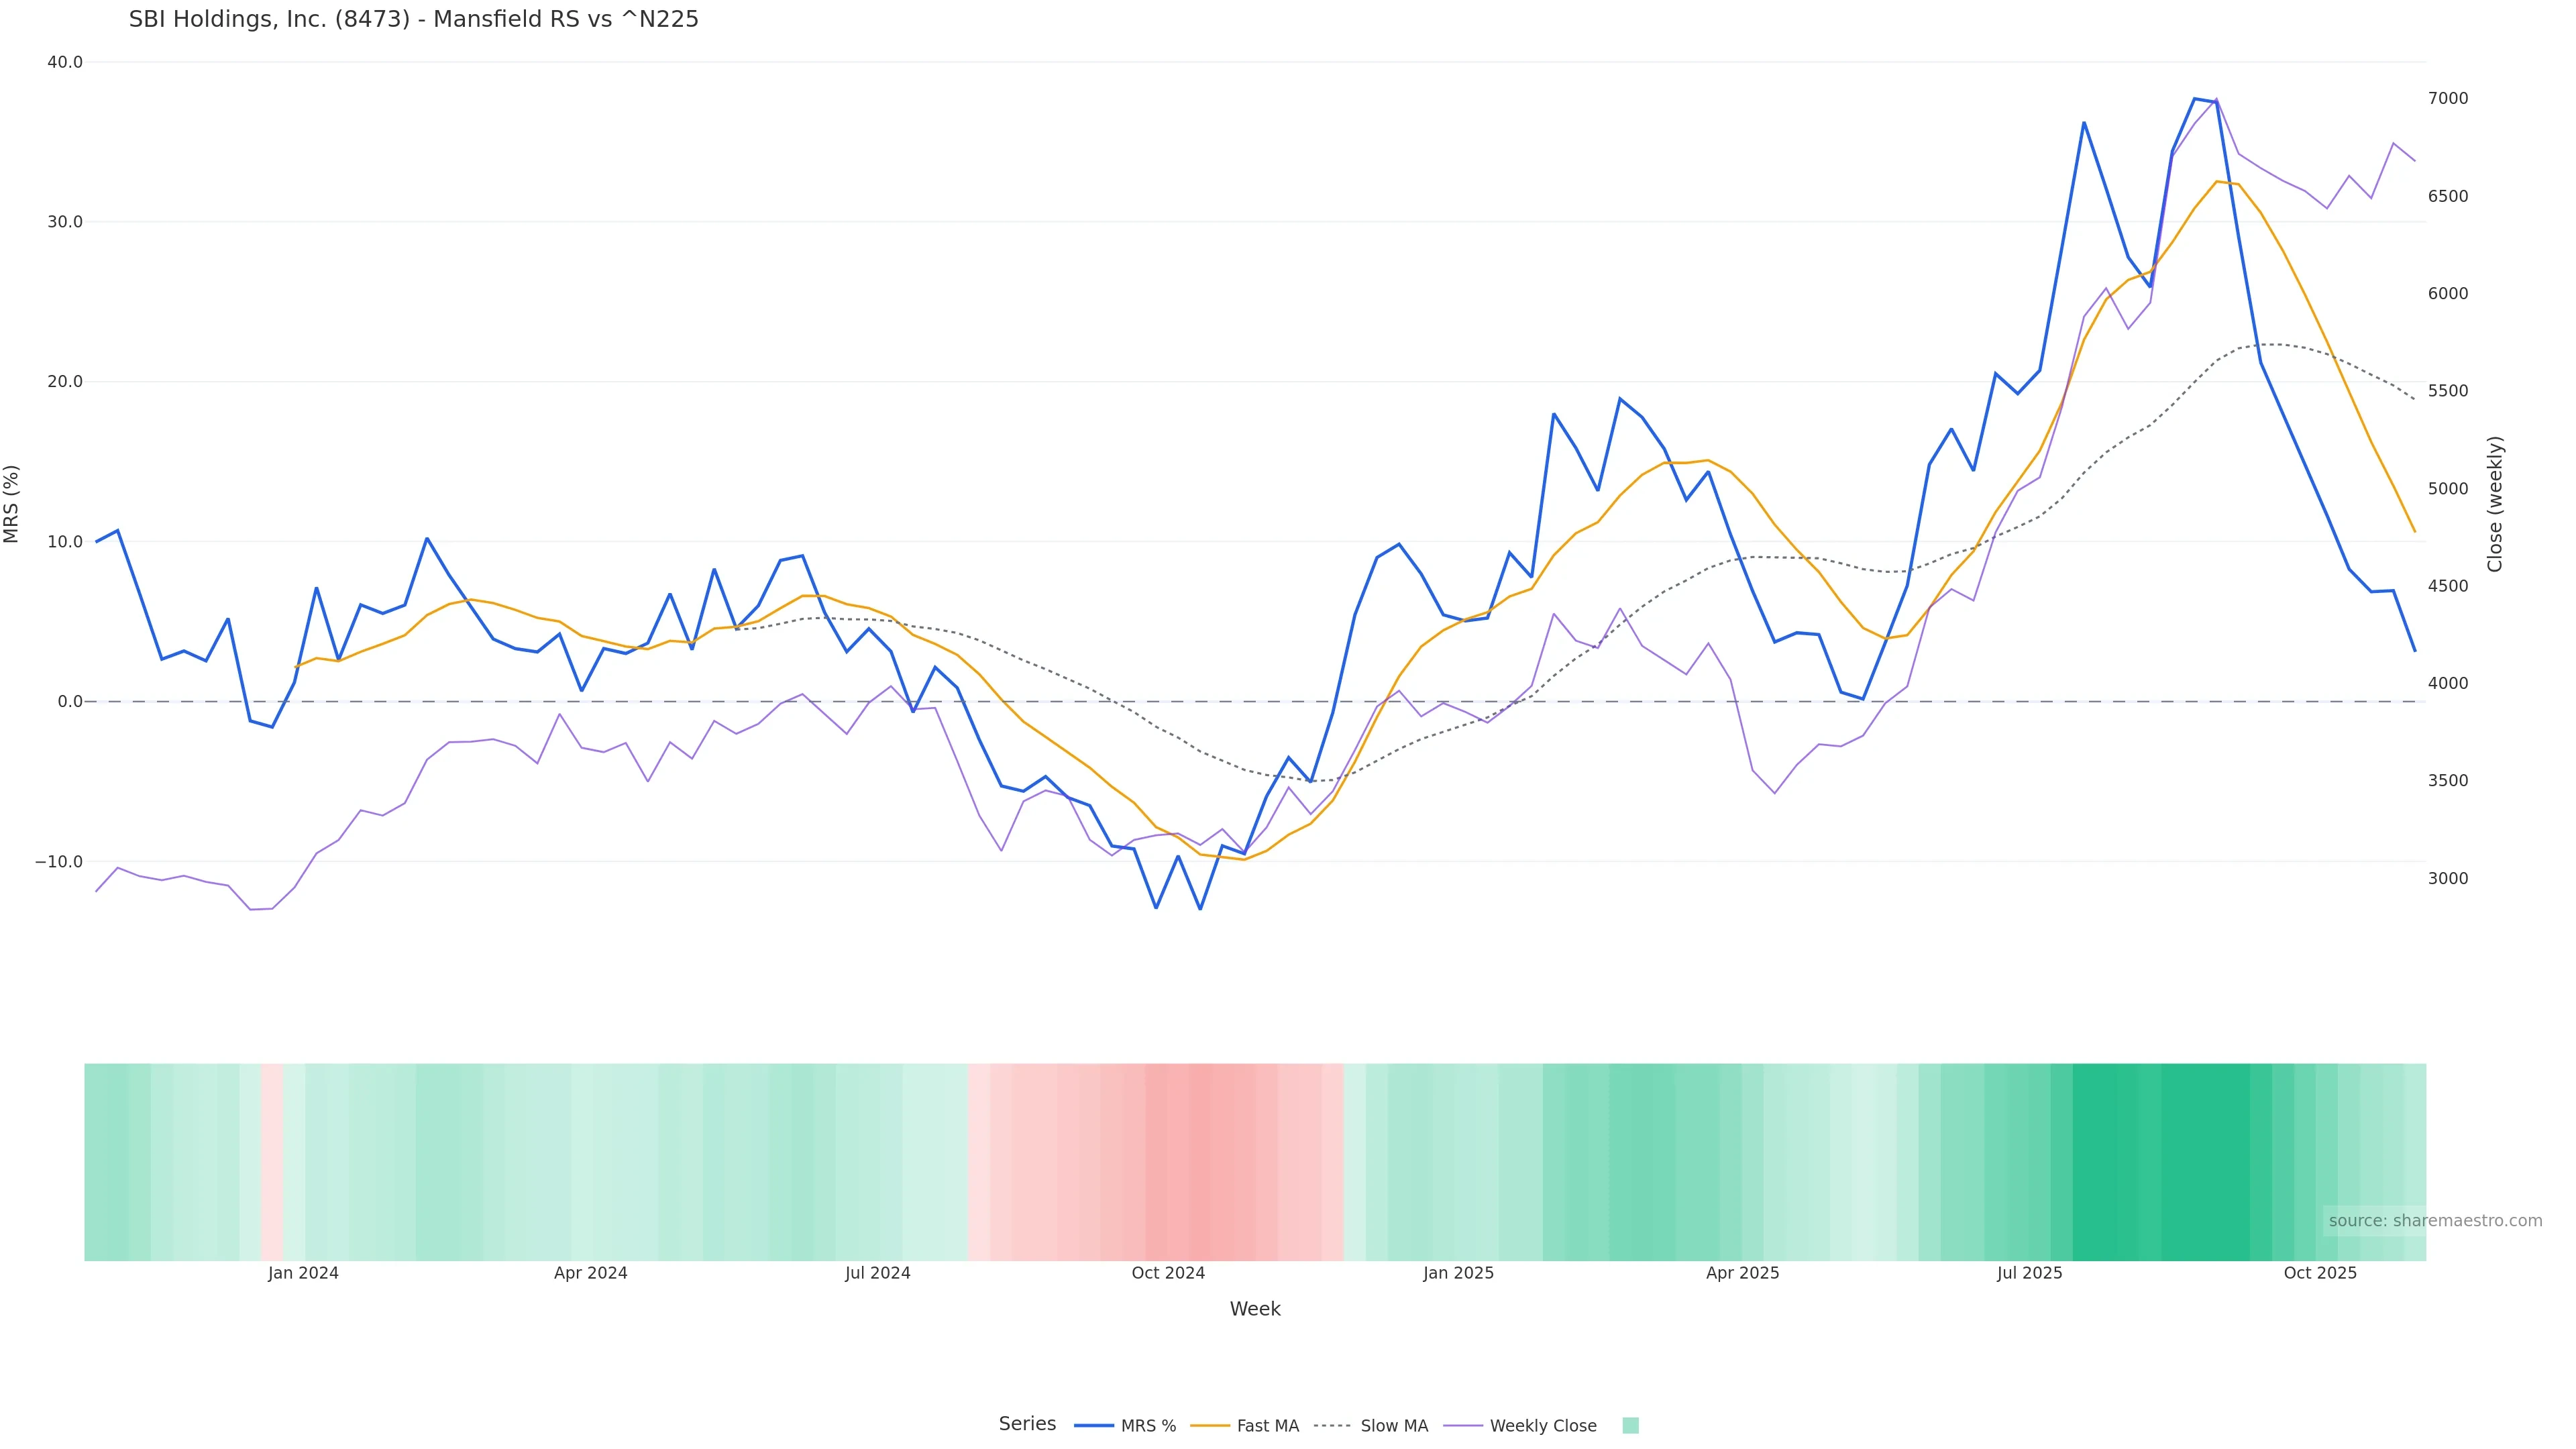Viewport: 2576px width, 1449px height.
Task: Click the 'Week' x-axis title
Action: (x=1255, y=1309)
